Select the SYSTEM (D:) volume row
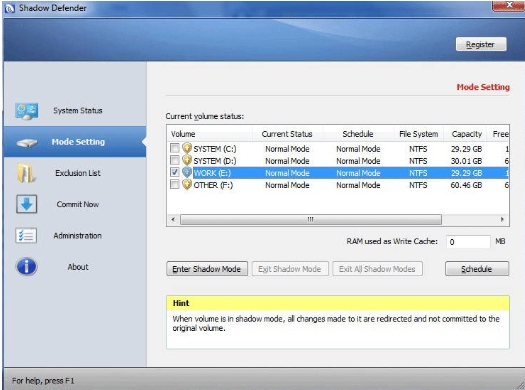Viewport: 525px width, 390px height. click(x=338, y=161)
